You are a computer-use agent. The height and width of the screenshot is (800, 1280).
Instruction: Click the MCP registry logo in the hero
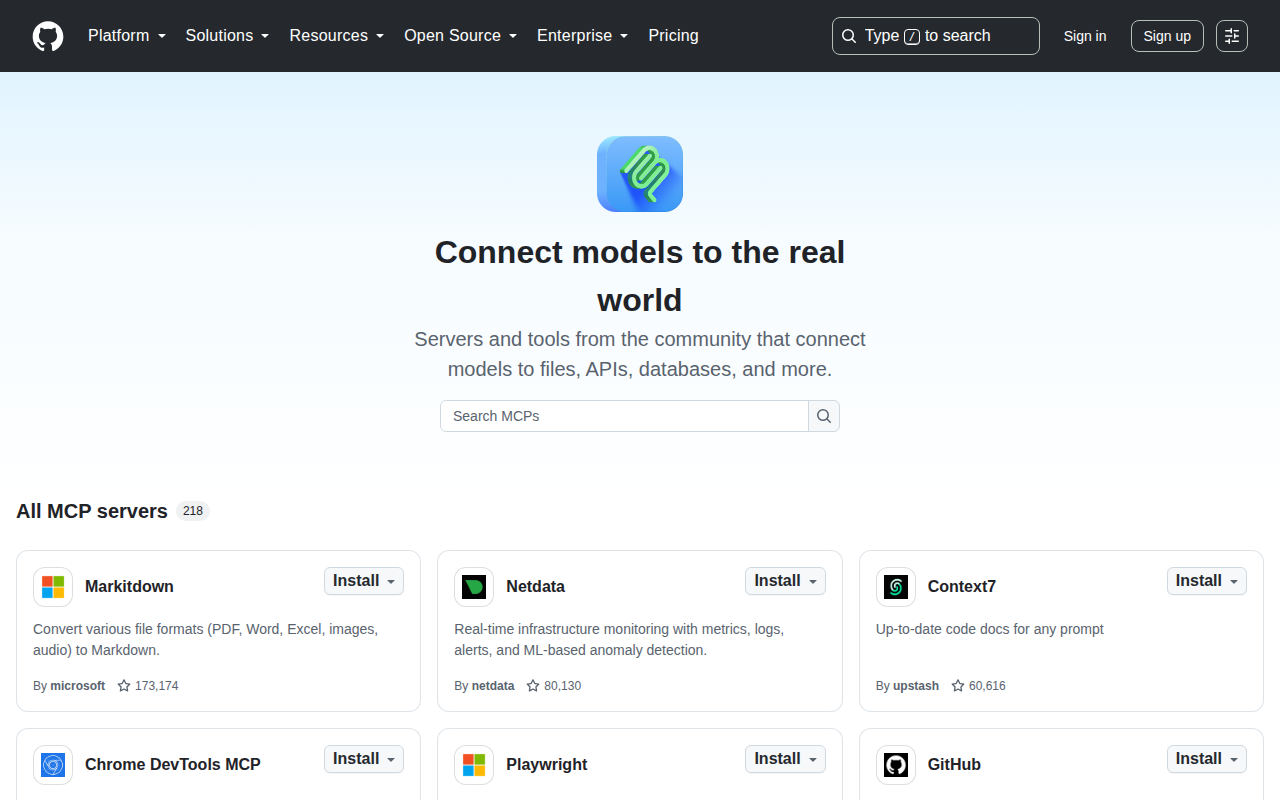[640, 174]
